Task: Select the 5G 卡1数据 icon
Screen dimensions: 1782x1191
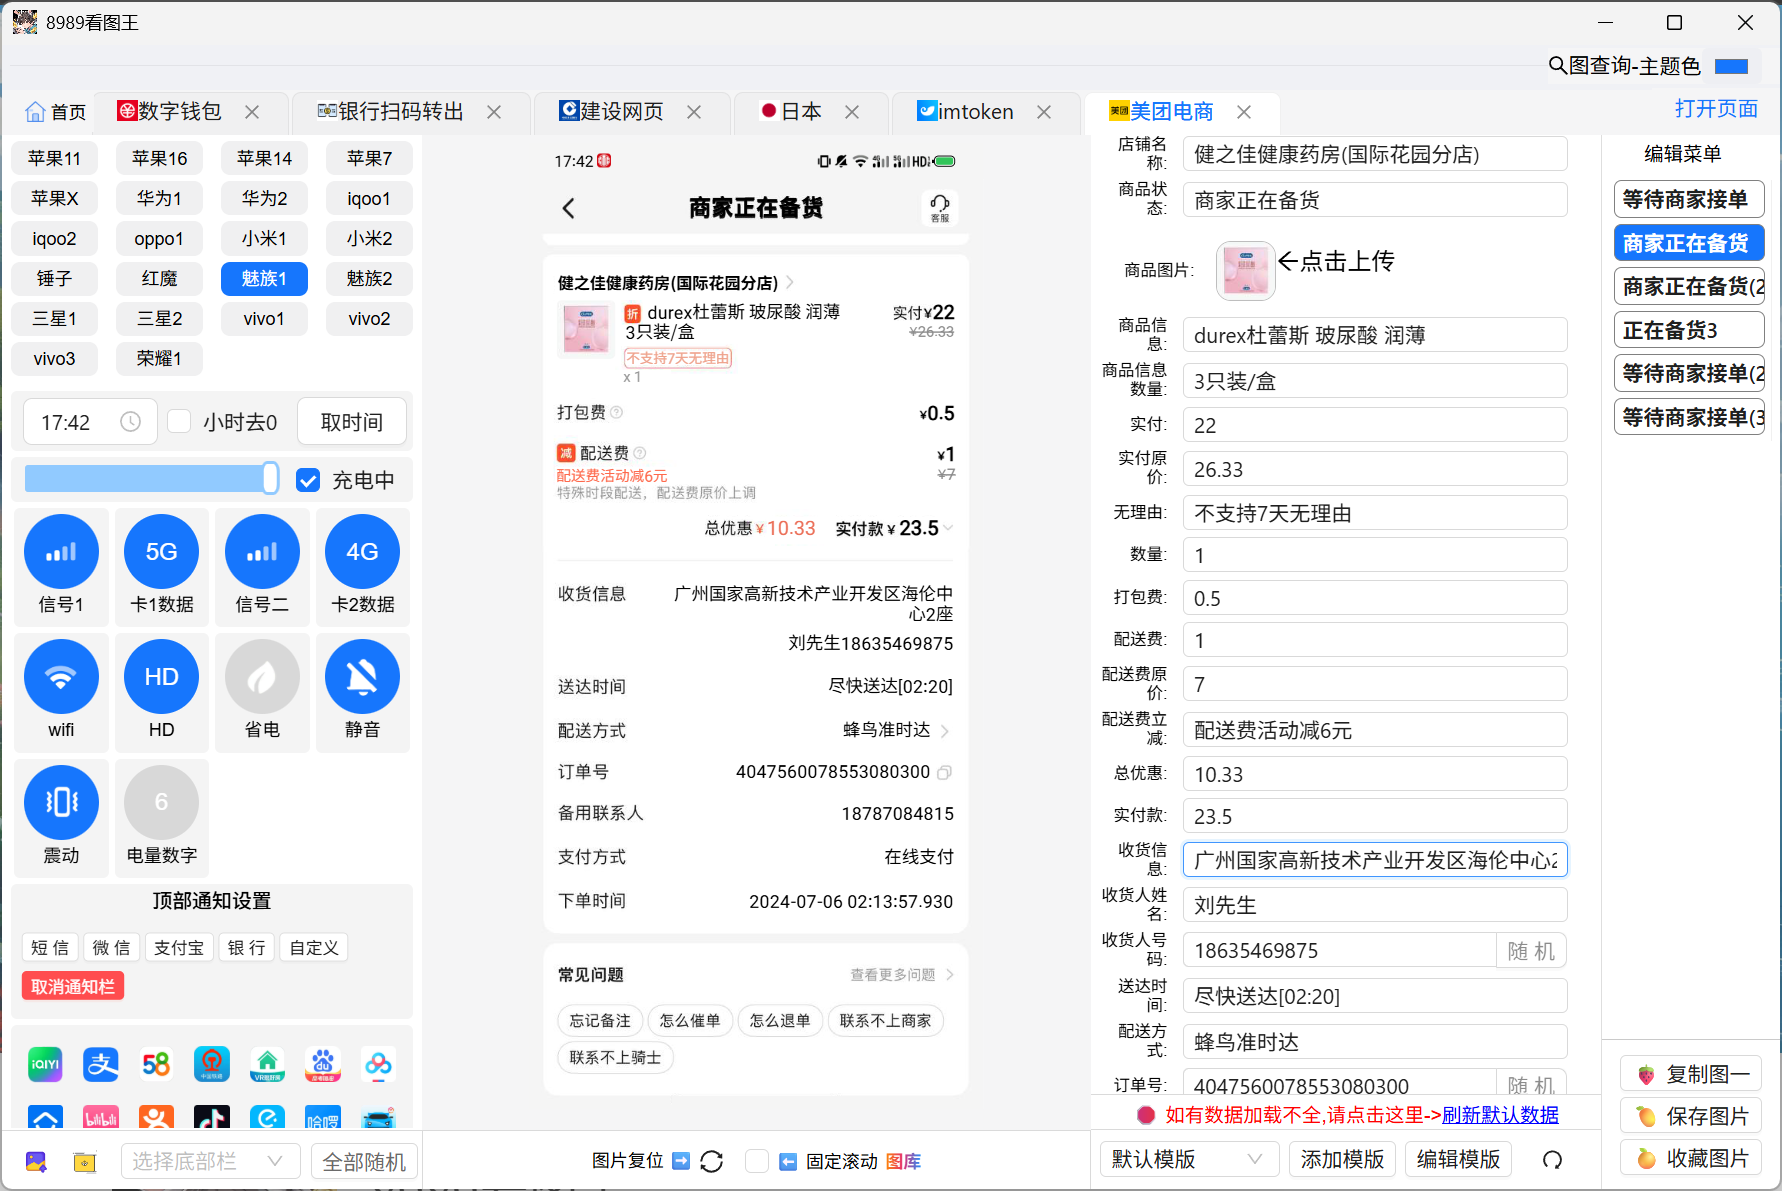Action: pos(161,552)
